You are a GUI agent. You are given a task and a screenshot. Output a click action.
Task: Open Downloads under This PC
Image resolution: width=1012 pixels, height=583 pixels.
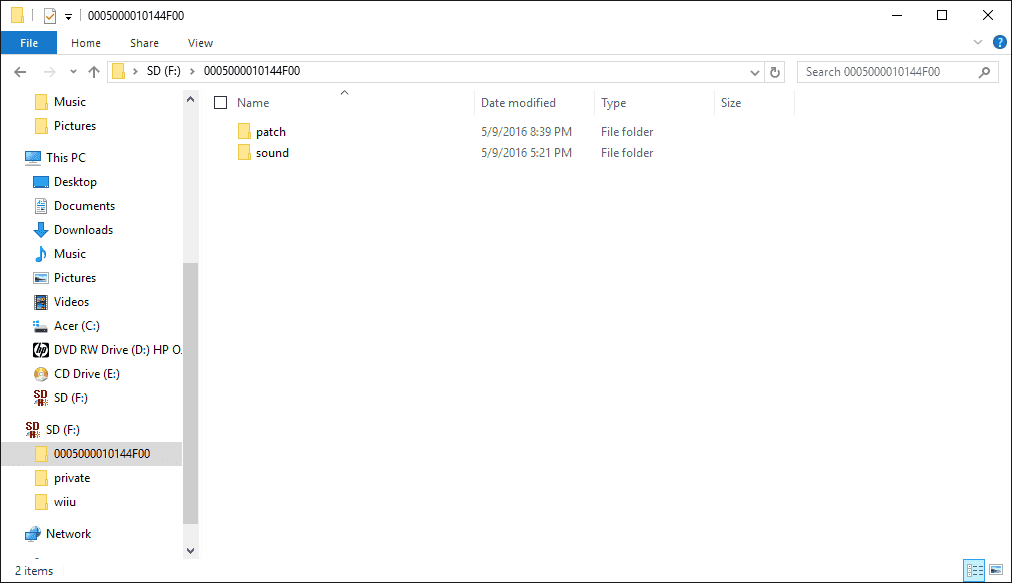coord(83,230)
